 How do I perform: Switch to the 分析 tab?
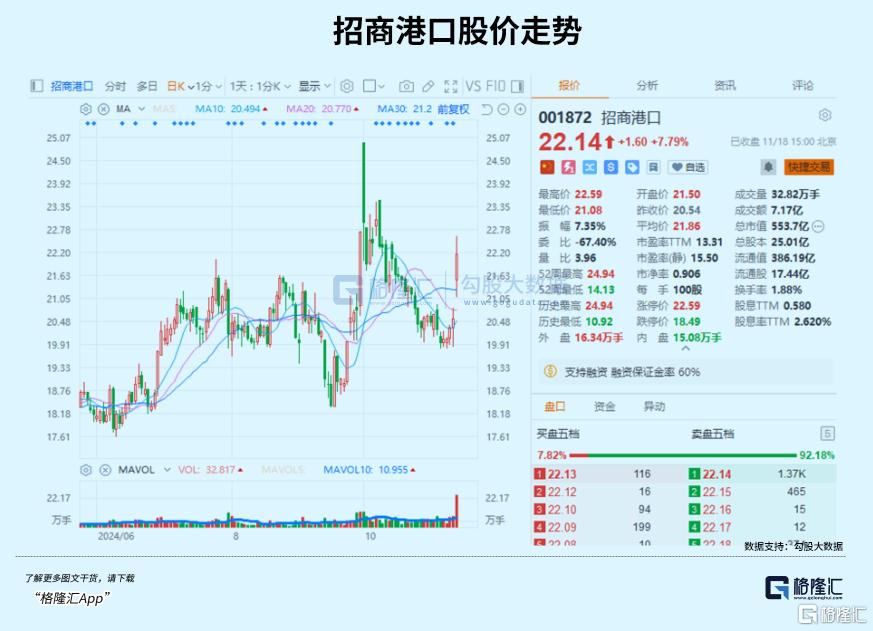tap(647, 86)
